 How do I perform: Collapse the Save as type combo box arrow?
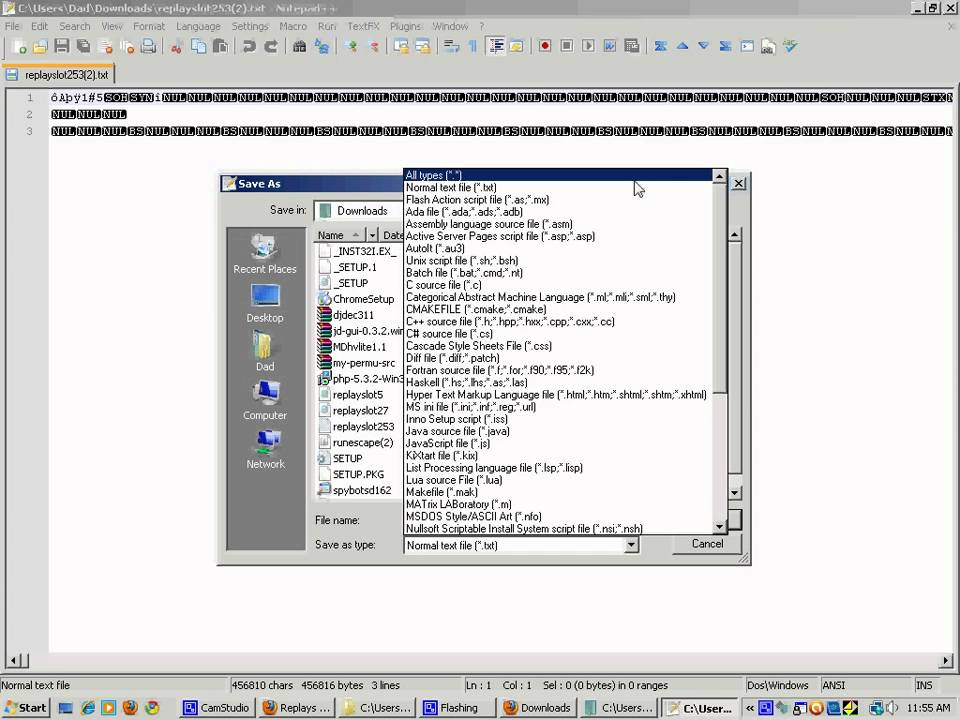click(631, 545)
